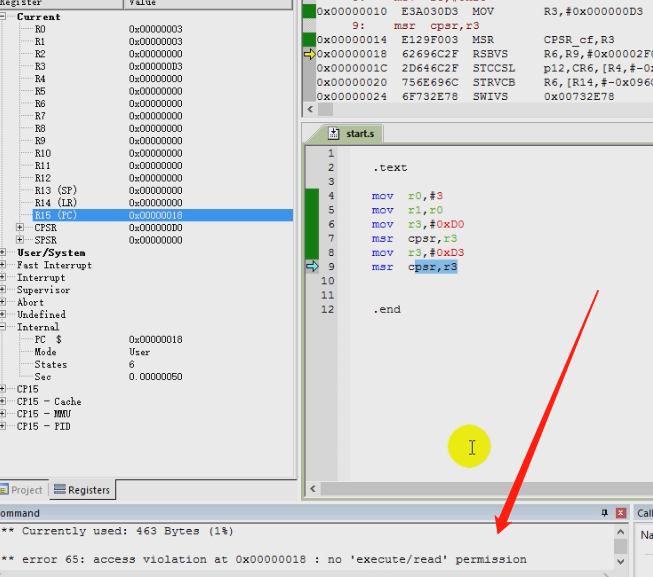653x577 pixels.
Task: Expand the SPSR register node
Action: click(21, 240)
